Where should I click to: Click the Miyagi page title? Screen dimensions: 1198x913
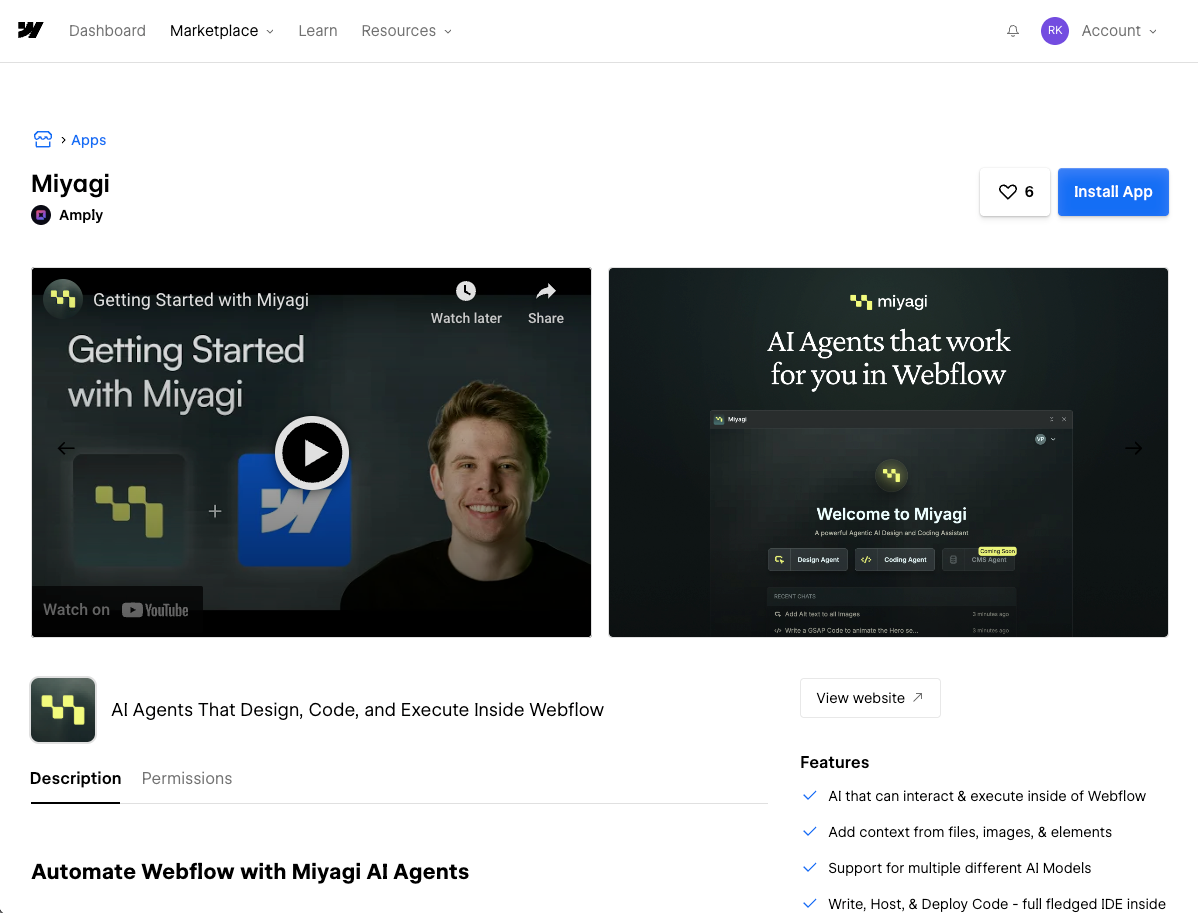(x=70, y=184)
